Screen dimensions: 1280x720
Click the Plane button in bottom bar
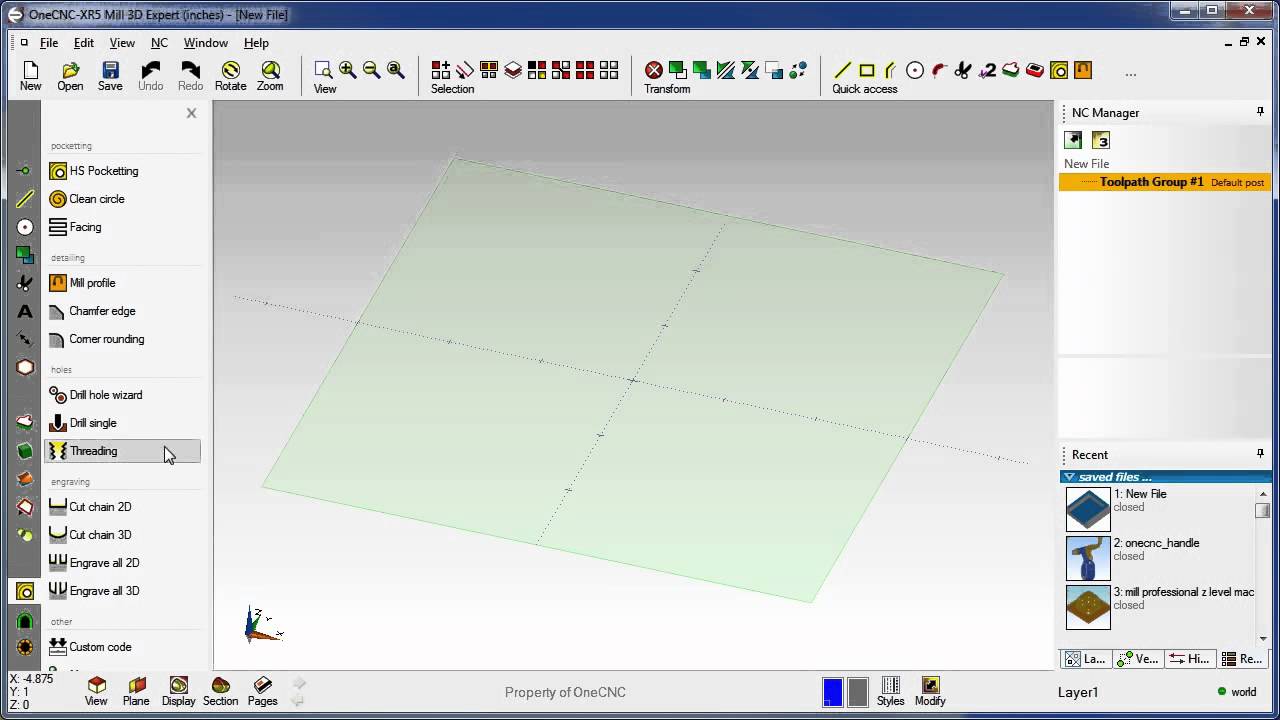coord(136,691)
